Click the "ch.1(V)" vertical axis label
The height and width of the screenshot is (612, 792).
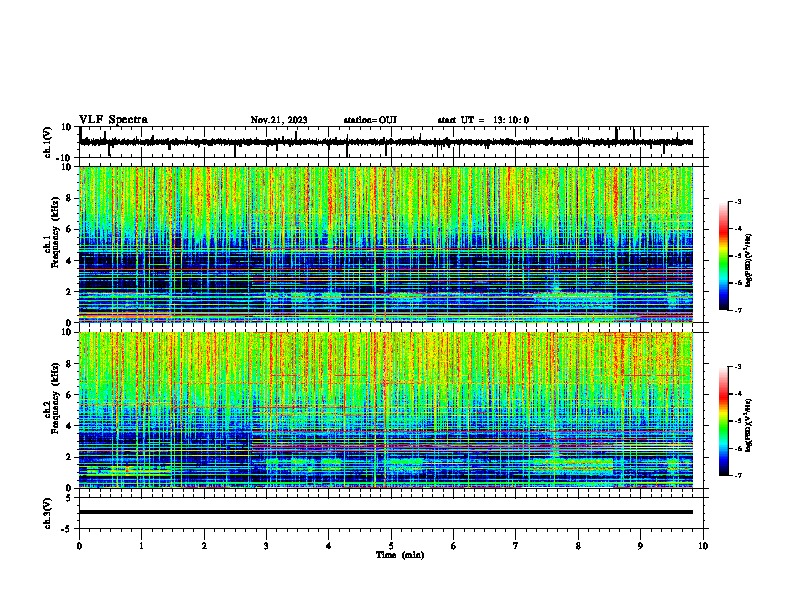coord(48,142)
